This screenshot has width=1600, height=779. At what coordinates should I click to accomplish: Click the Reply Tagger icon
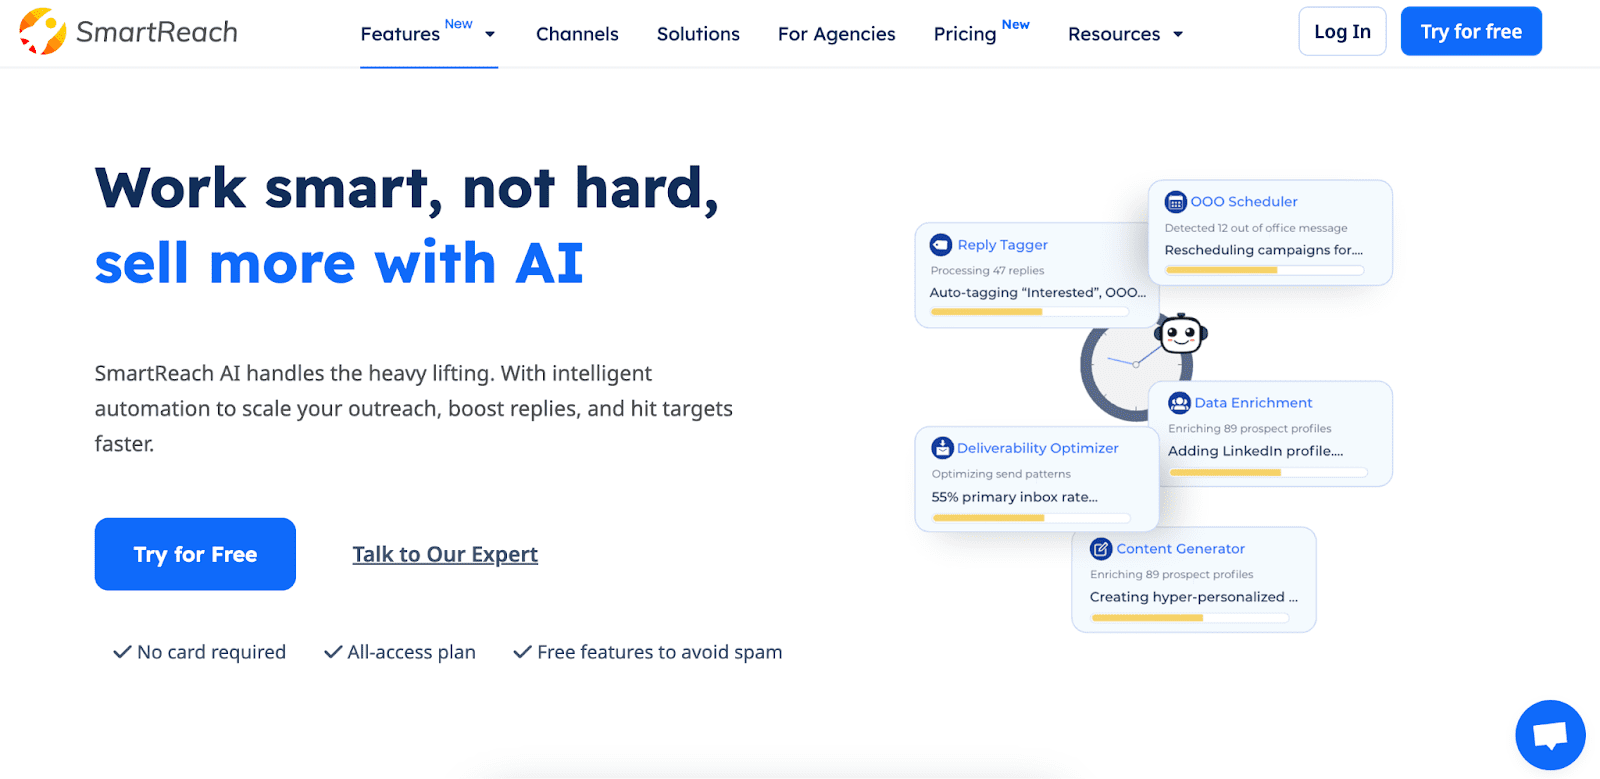941,245
